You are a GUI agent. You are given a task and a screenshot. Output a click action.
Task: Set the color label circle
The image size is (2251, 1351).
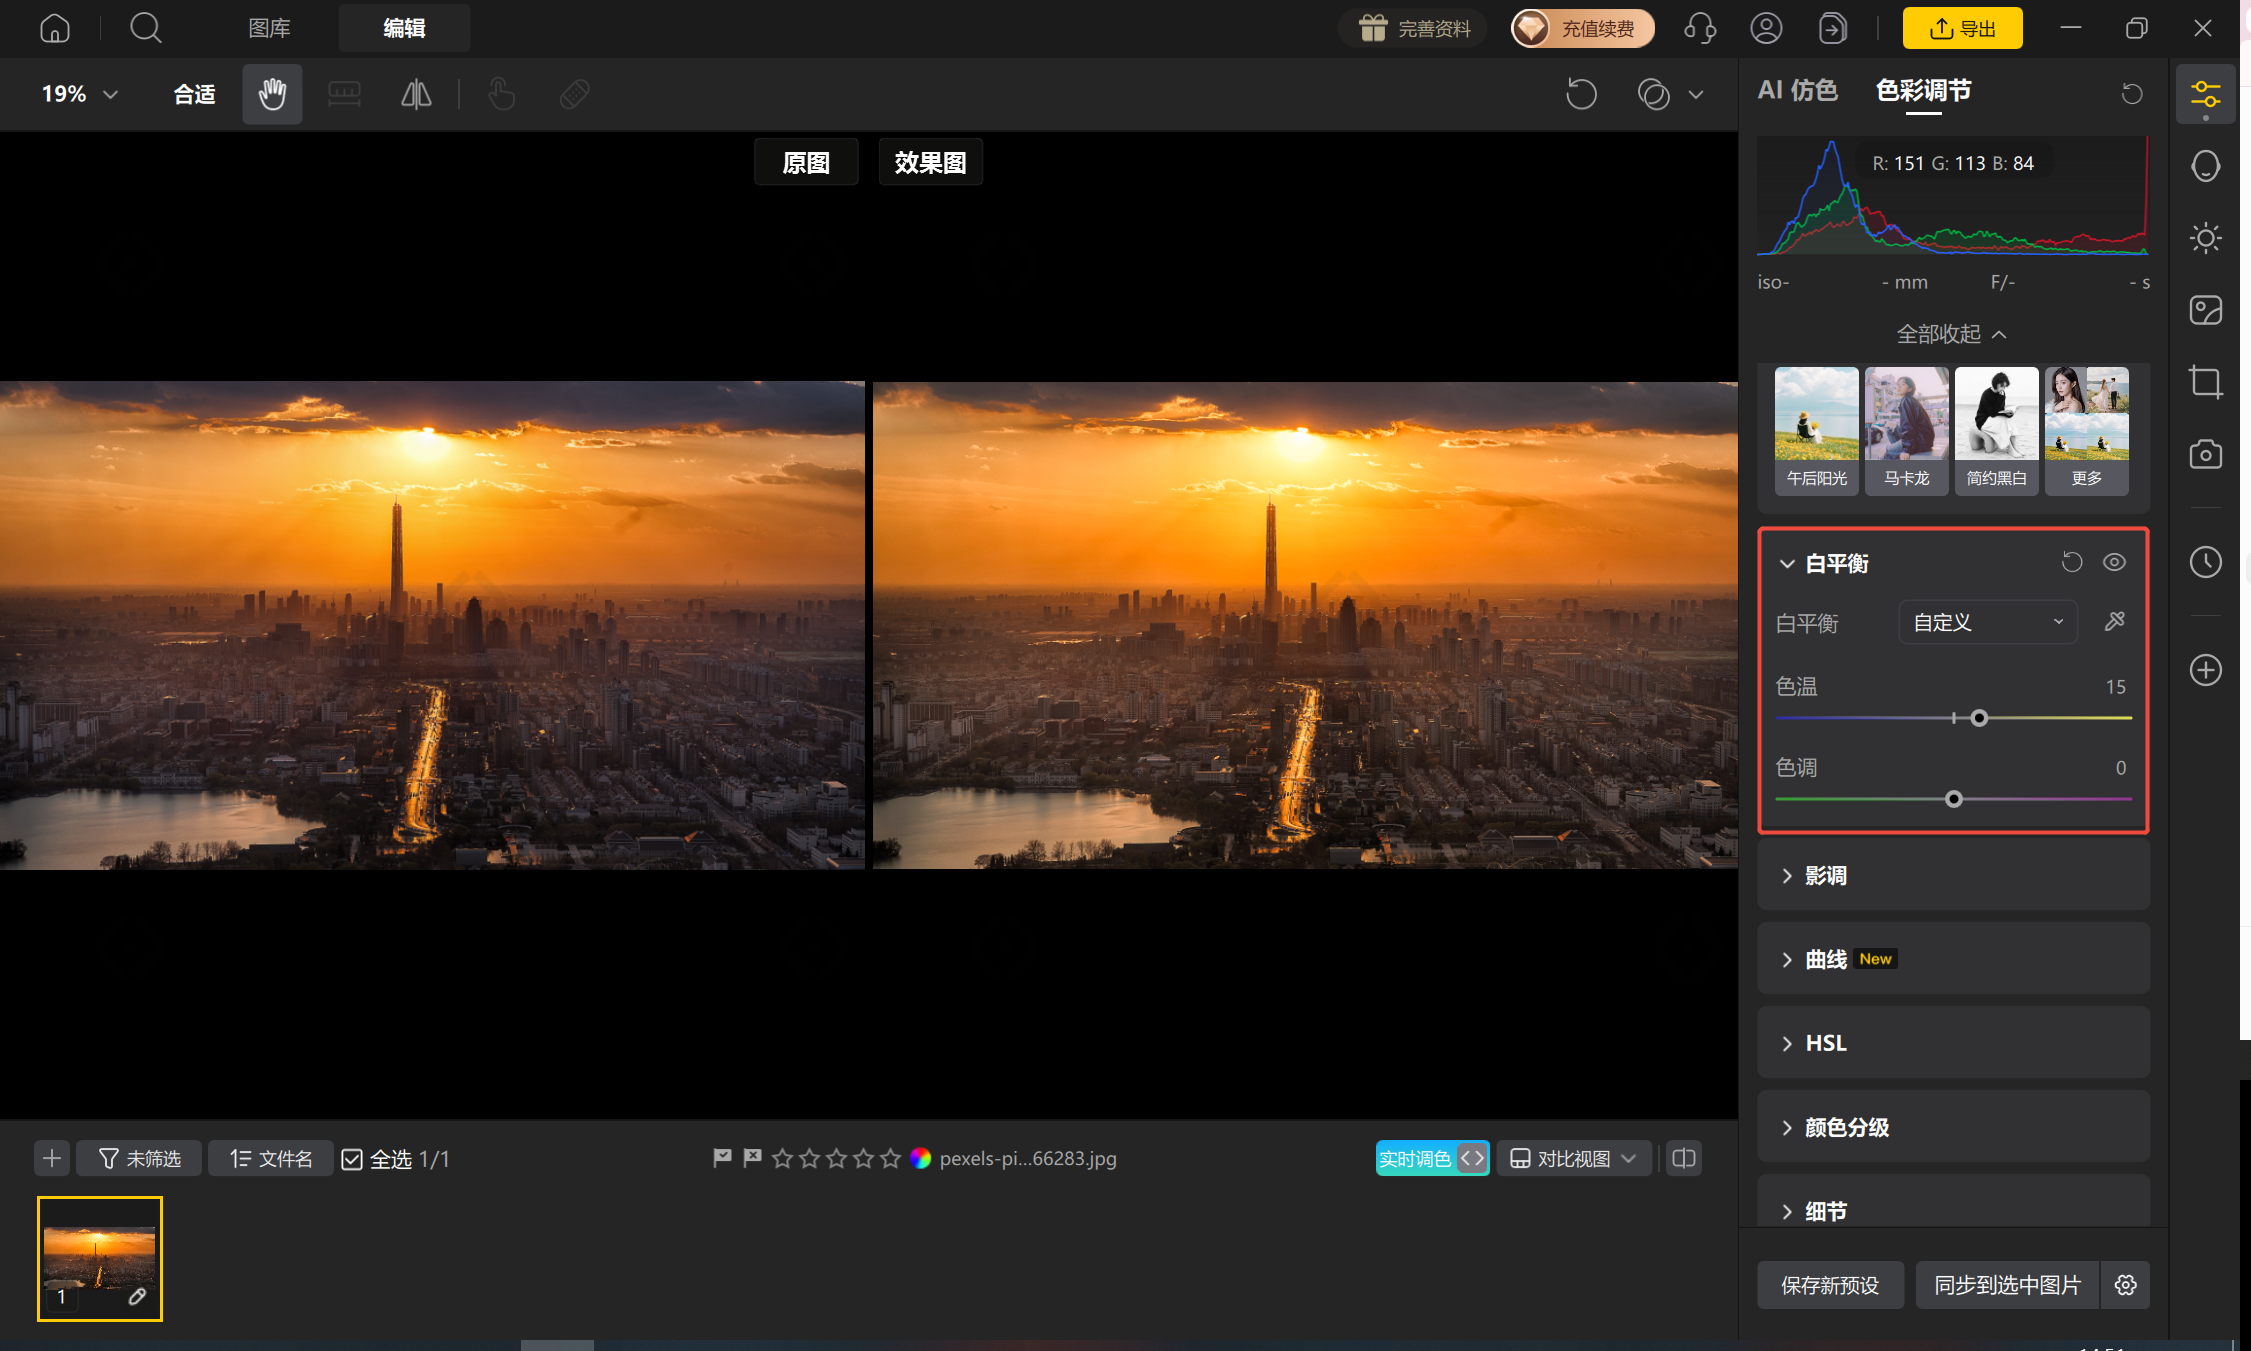tap(920, 1158)
